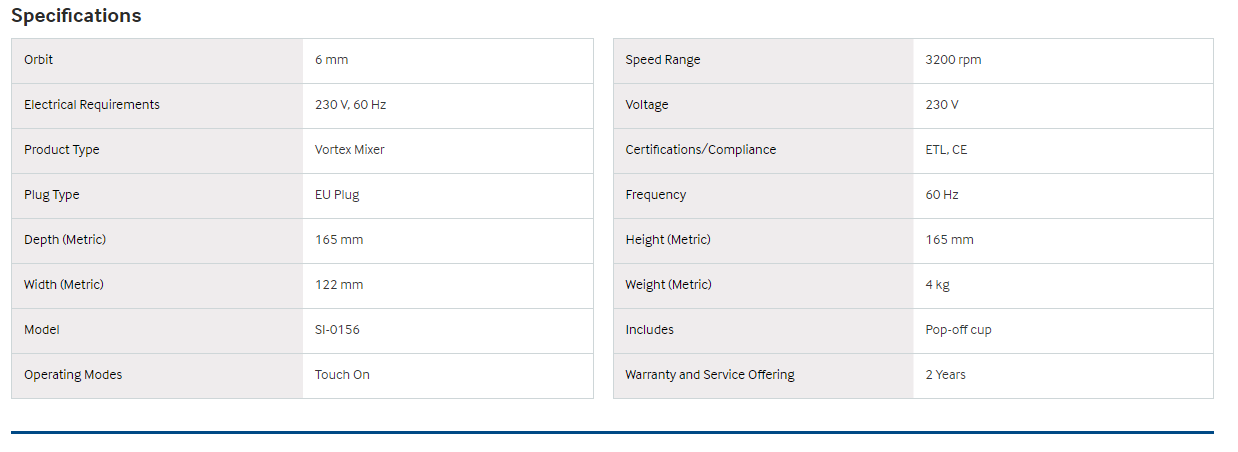This screenshot has width=1238, height=452.
Task: Click the 230 V, 60 Hz value
Action: click(x=350, y=105)
